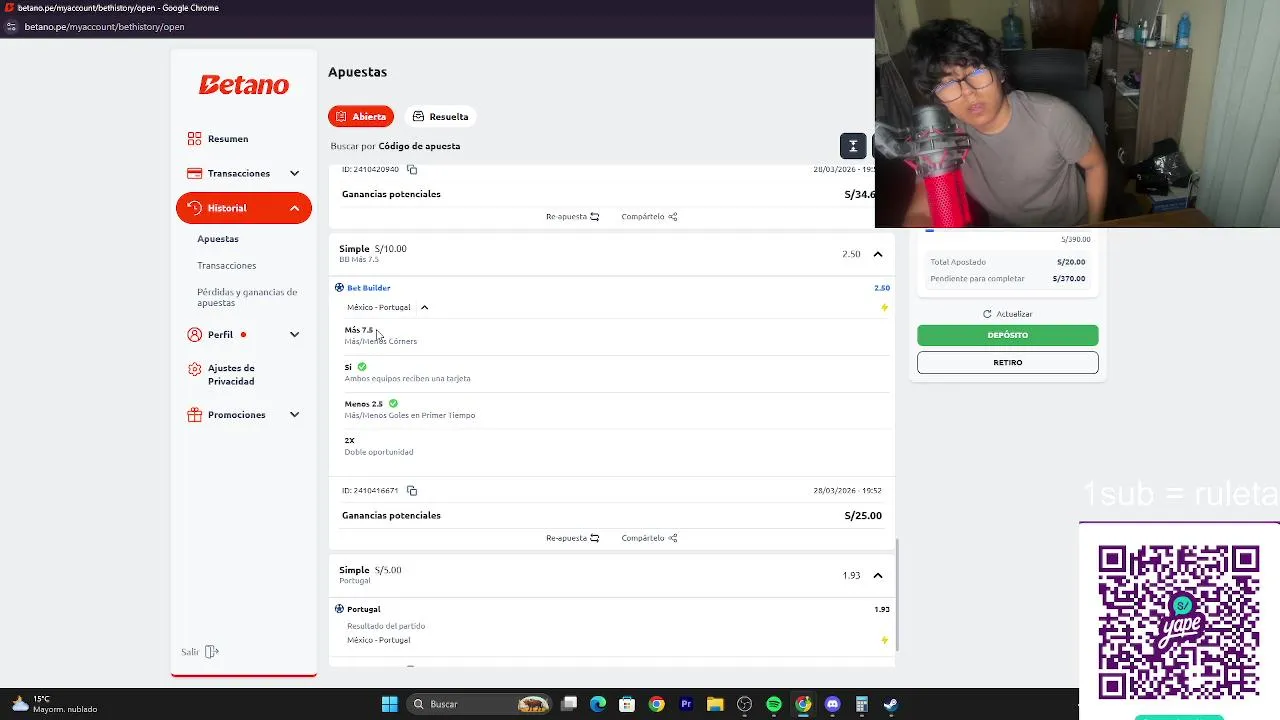This screenshot has width=1280, height=720.
Task: Open Task View on taskbar
Action: (569, 704)
